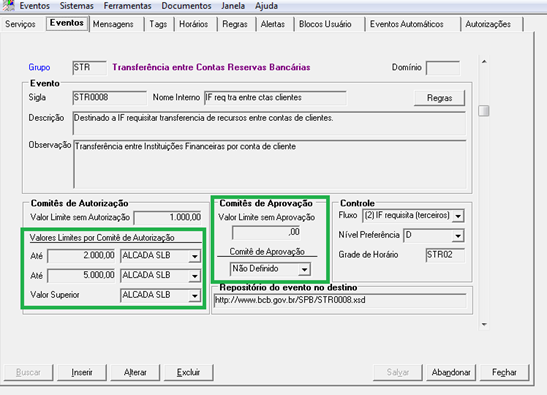Open the Eventos menu
Image resolution: width=547 pixels, height=395 pixels.
point(34,6)
